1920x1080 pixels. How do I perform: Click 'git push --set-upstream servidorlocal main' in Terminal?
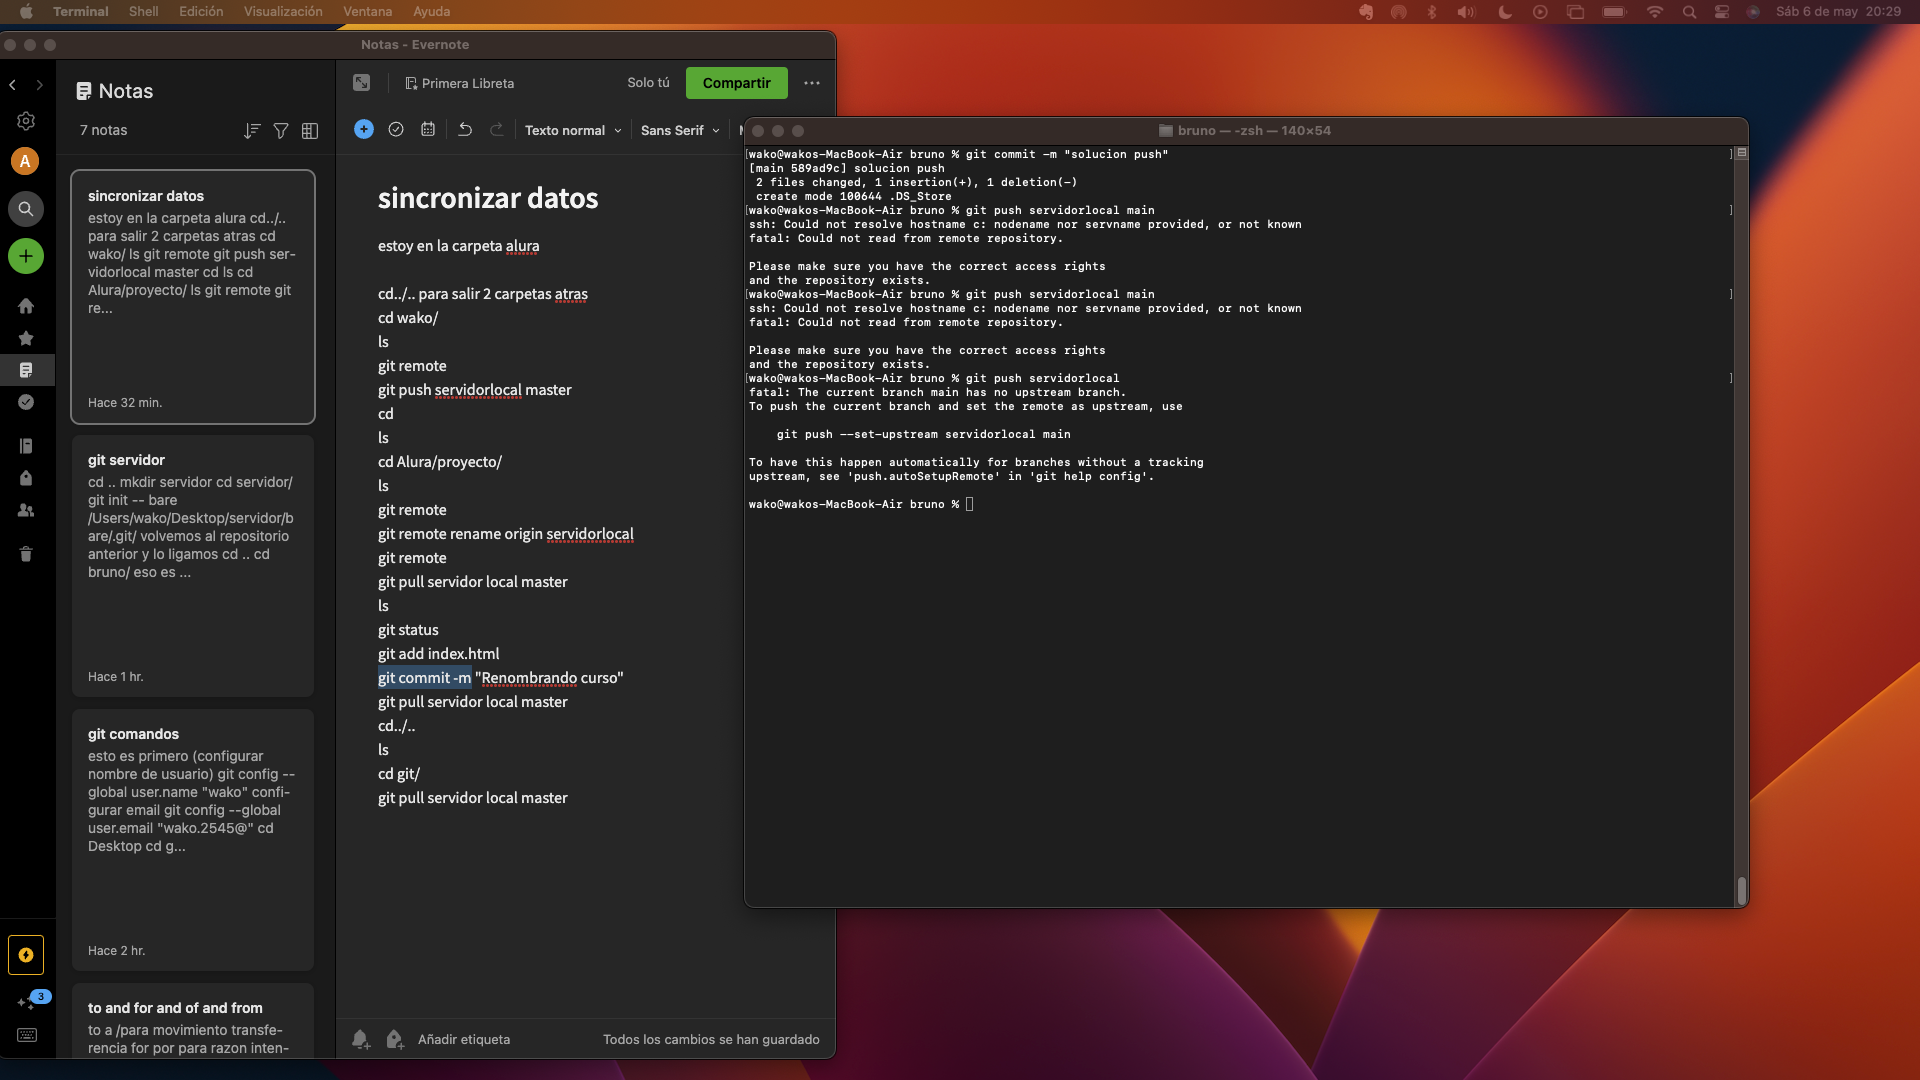(923, 434)
